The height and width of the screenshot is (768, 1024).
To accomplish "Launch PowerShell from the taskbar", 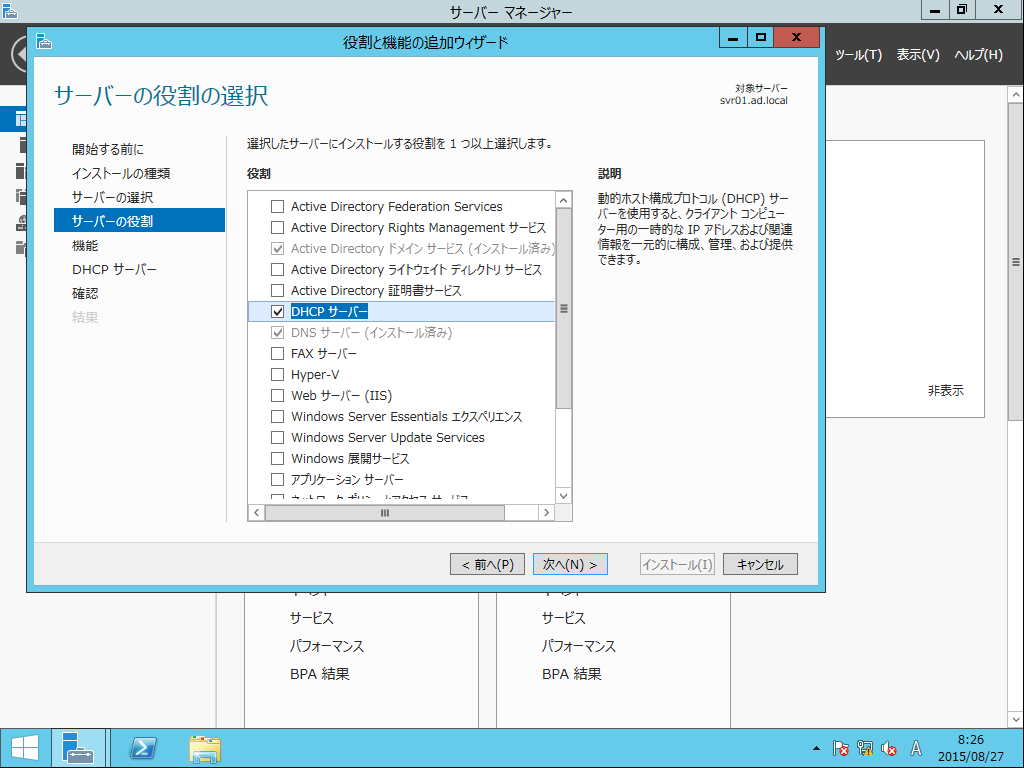I will coord(142,748).
